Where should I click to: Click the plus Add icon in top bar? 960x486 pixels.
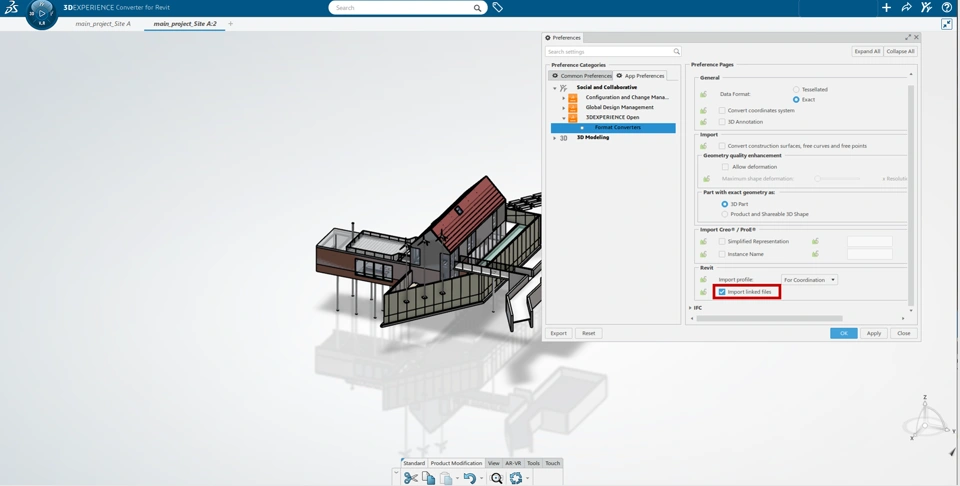tap(886, 8)
